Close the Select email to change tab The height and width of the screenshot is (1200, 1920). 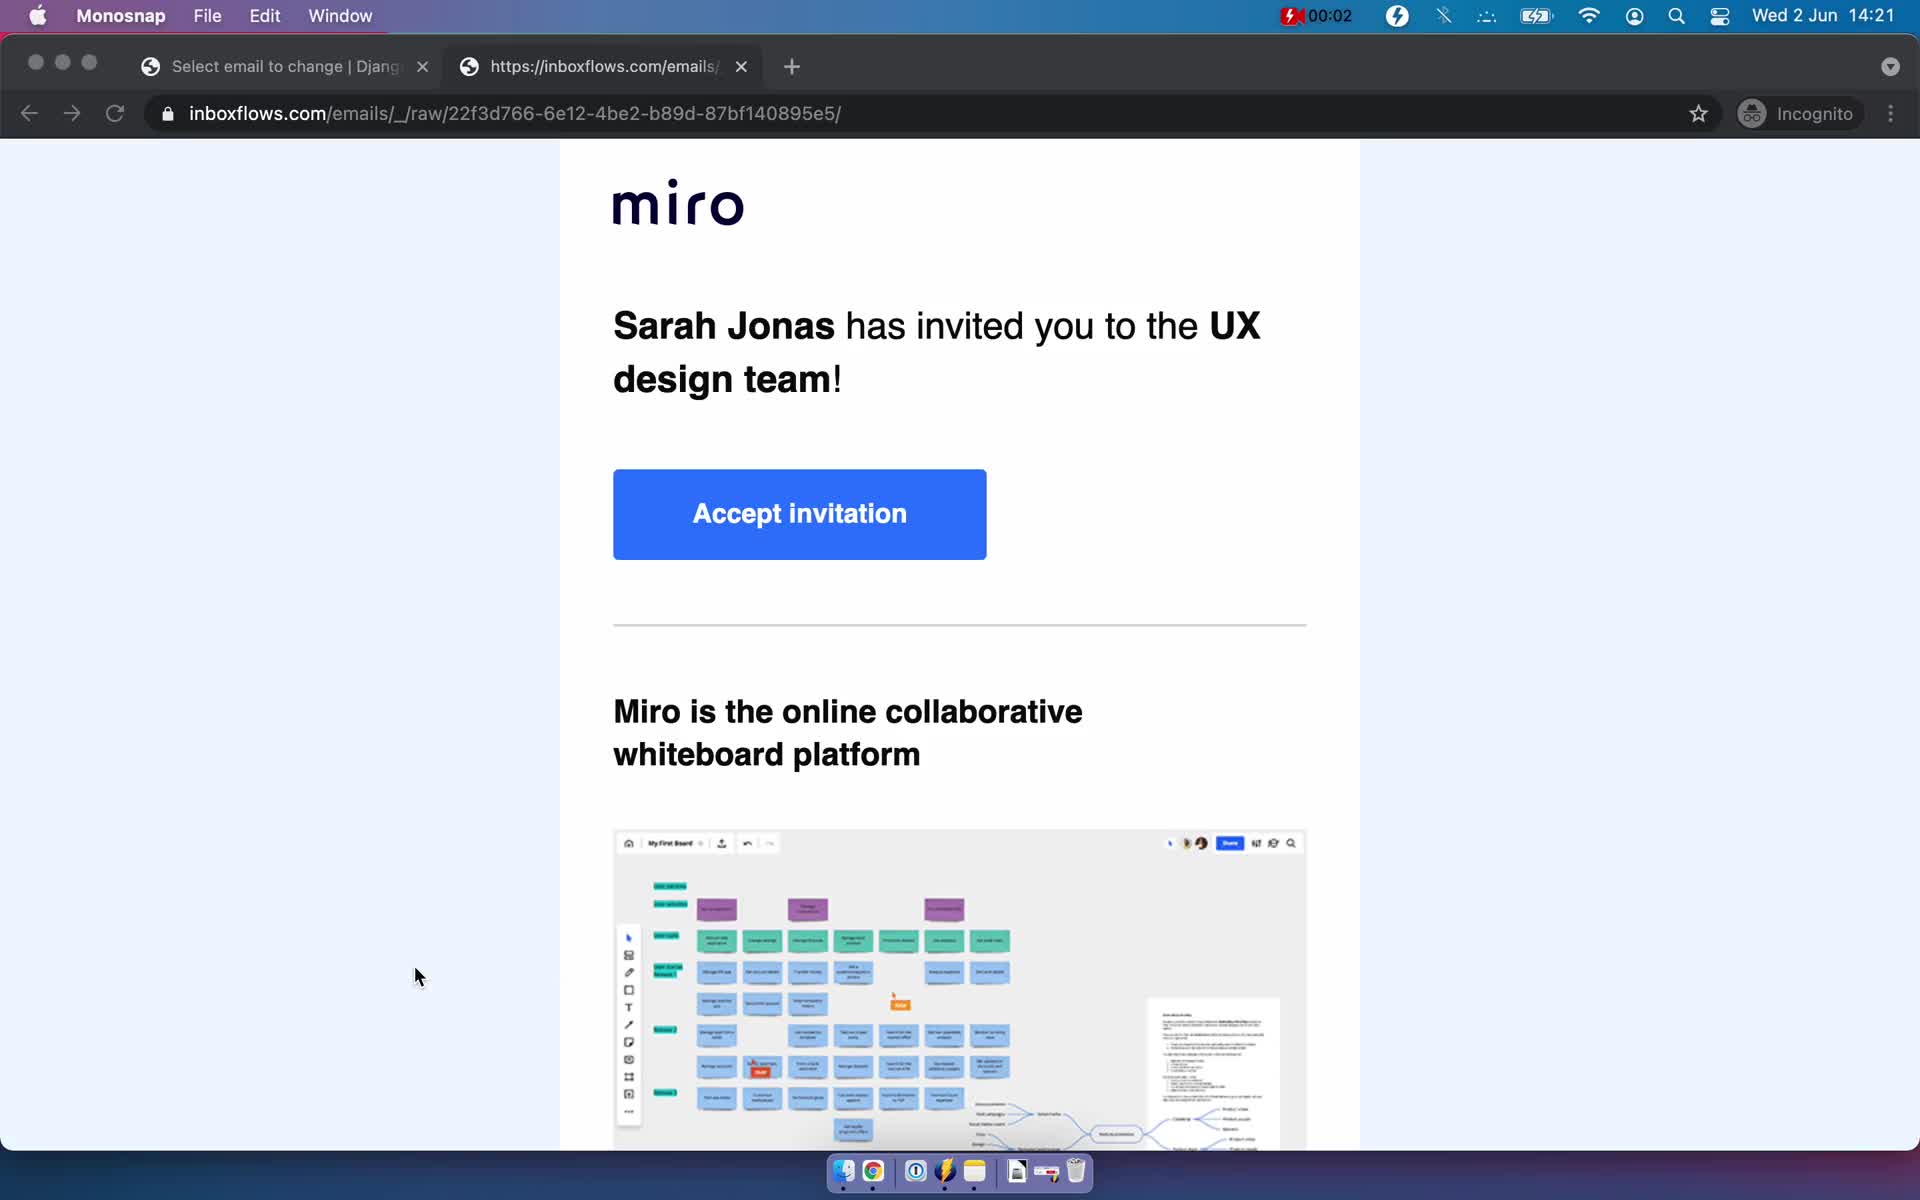pos(423,67)
